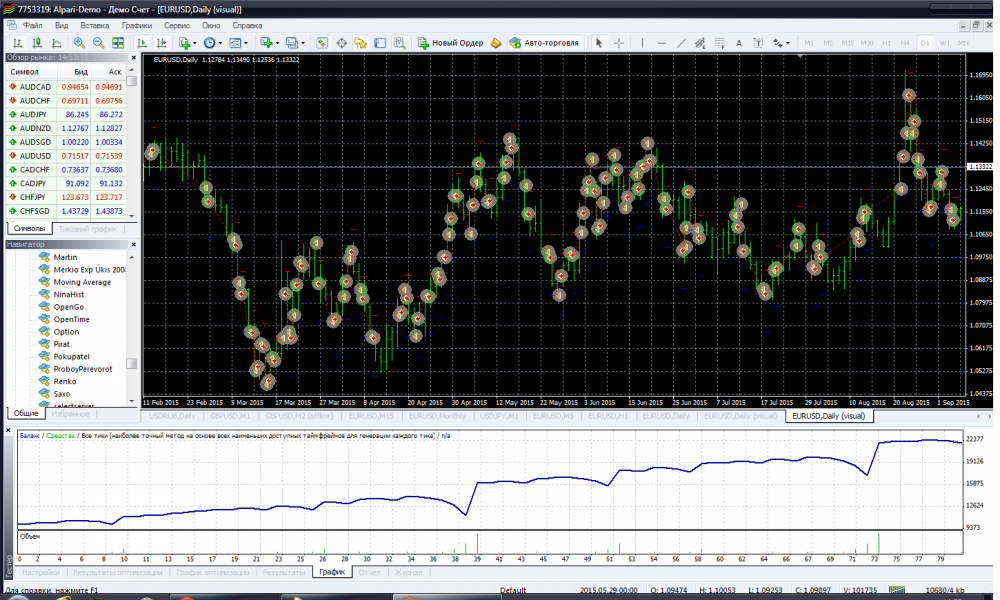This screenshot has height=600, width=1000.
Task: Select the trendline drawing tool
Action: tap(681, 43)
